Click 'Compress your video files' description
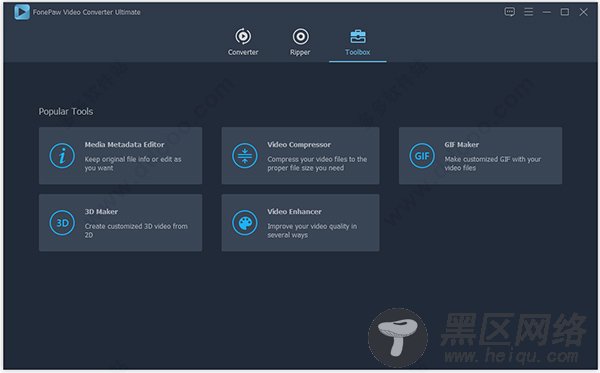600x373 pixels. tap(317, 163)
